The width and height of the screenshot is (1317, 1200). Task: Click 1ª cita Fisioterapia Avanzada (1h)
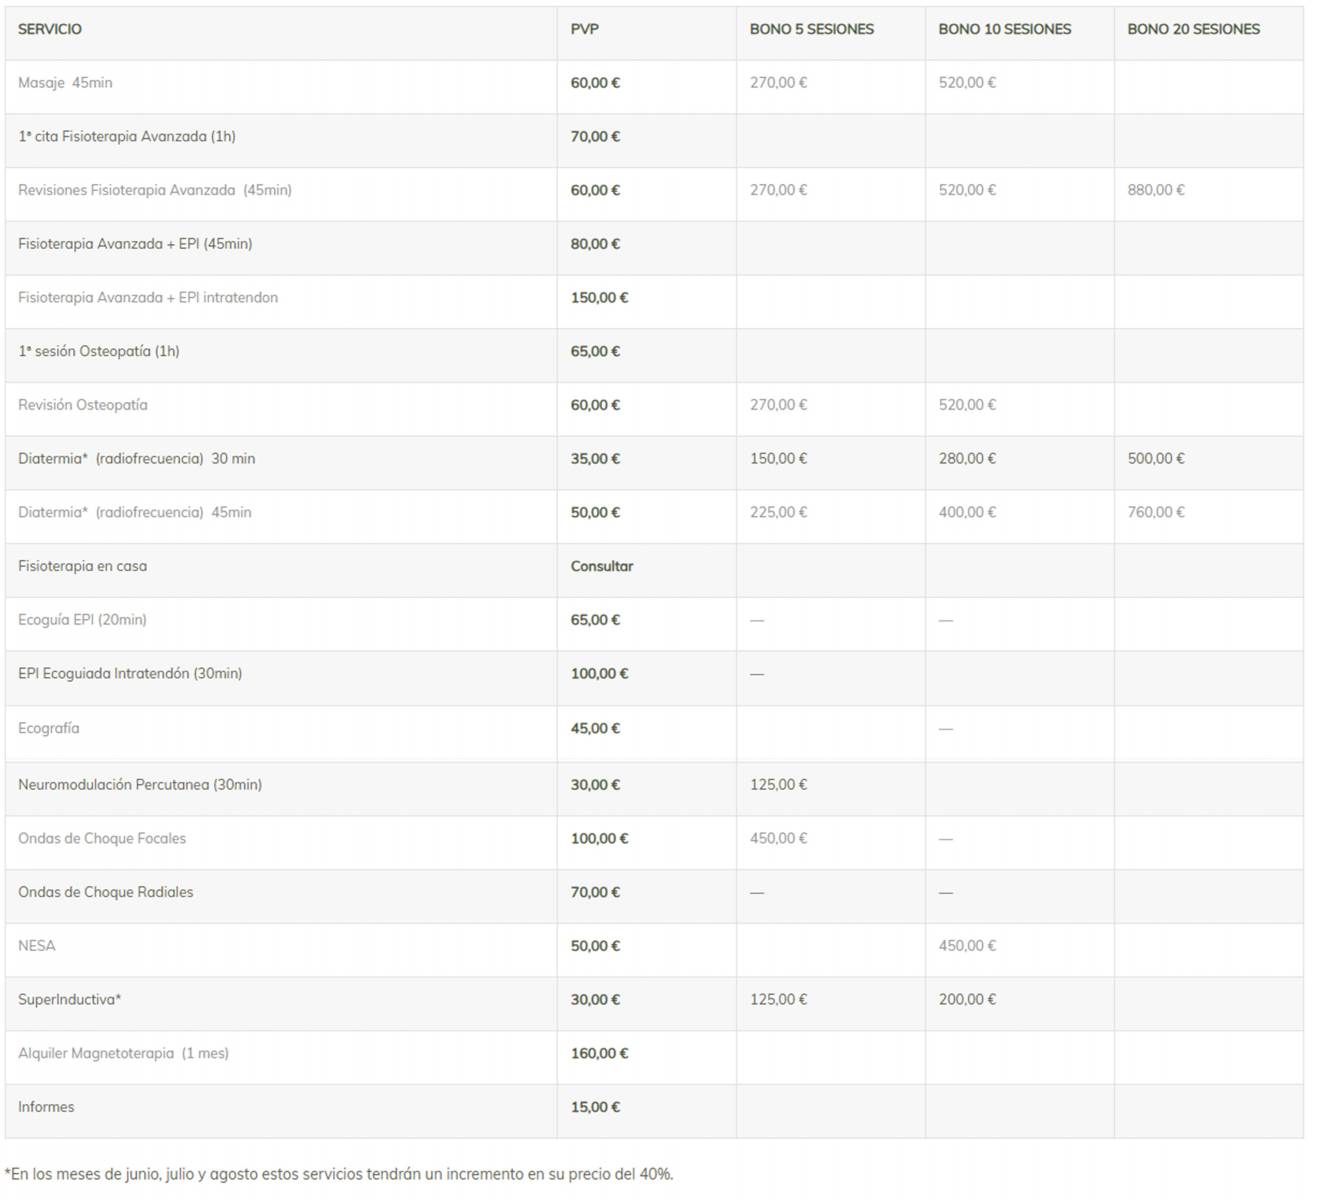127,136
